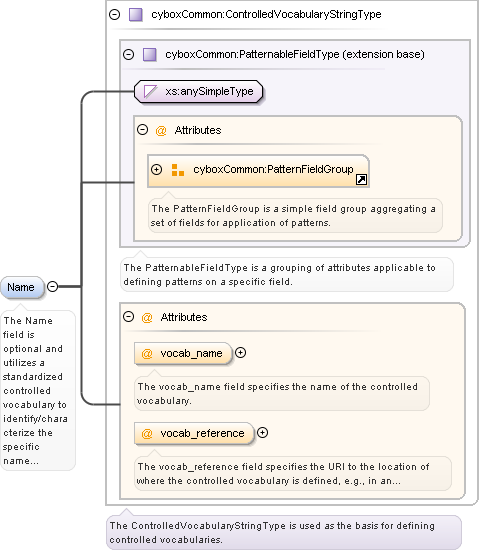Follow the PatternFieldGroup reference arrow icon
The width and height of the screenshot is (480, 553).
pyautogui.click(x=361, y=180)
